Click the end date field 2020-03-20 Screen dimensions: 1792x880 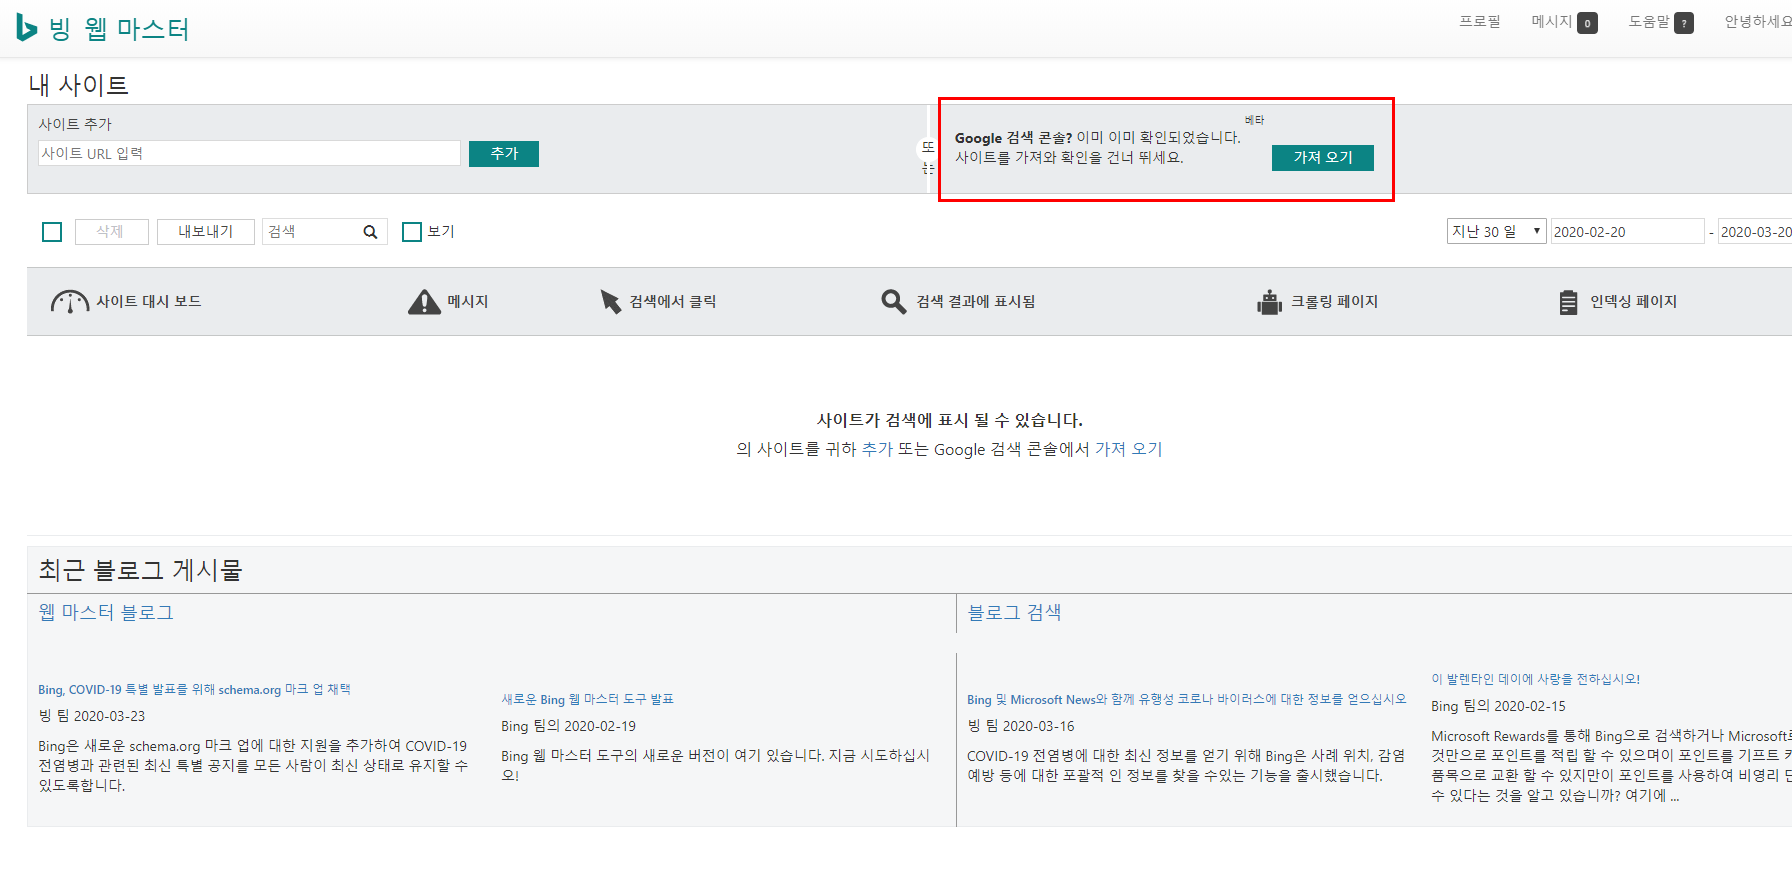[x=1755, y=231]
